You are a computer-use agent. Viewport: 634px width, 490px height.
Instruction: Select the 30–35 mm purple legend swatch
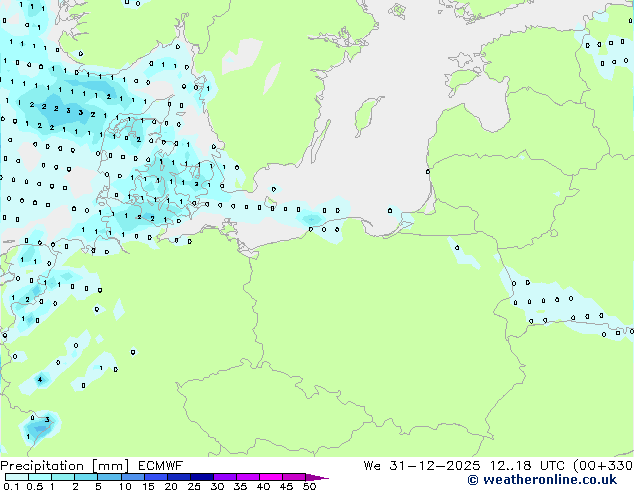(x=224, y=477)
